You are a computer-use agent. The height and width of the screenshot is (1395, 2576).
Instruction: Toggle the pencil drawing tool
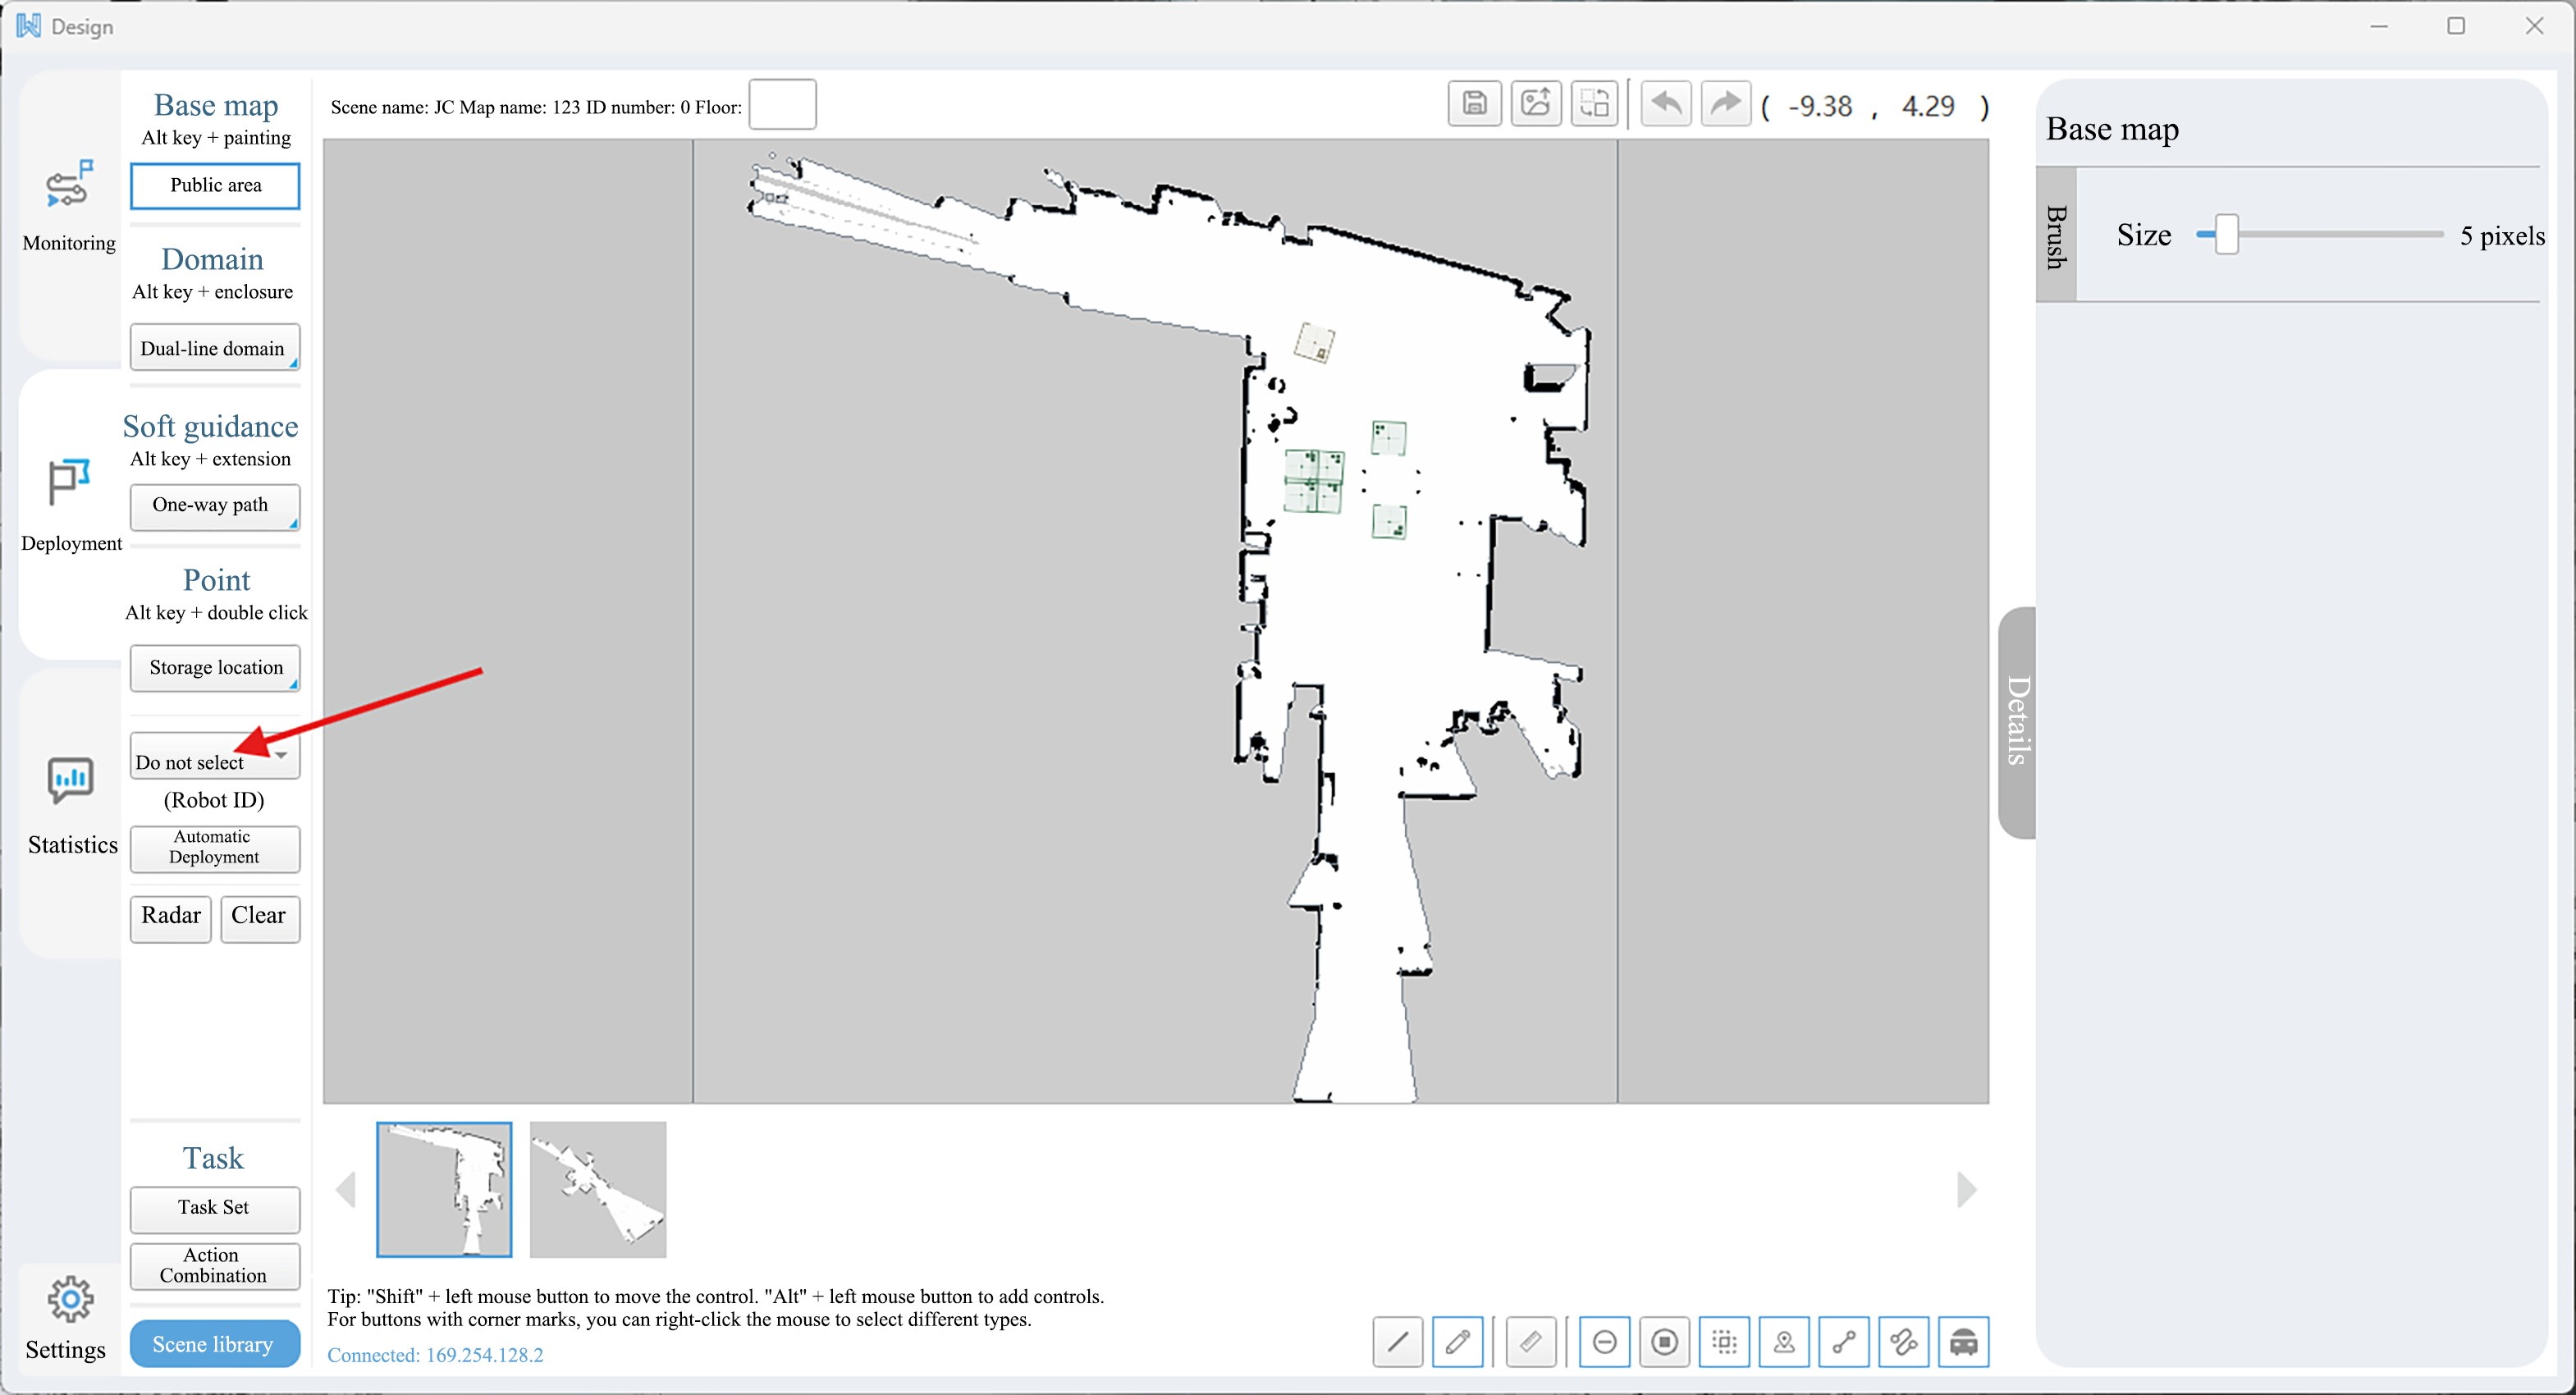pyautogui.click(x=1457, y=1341)
